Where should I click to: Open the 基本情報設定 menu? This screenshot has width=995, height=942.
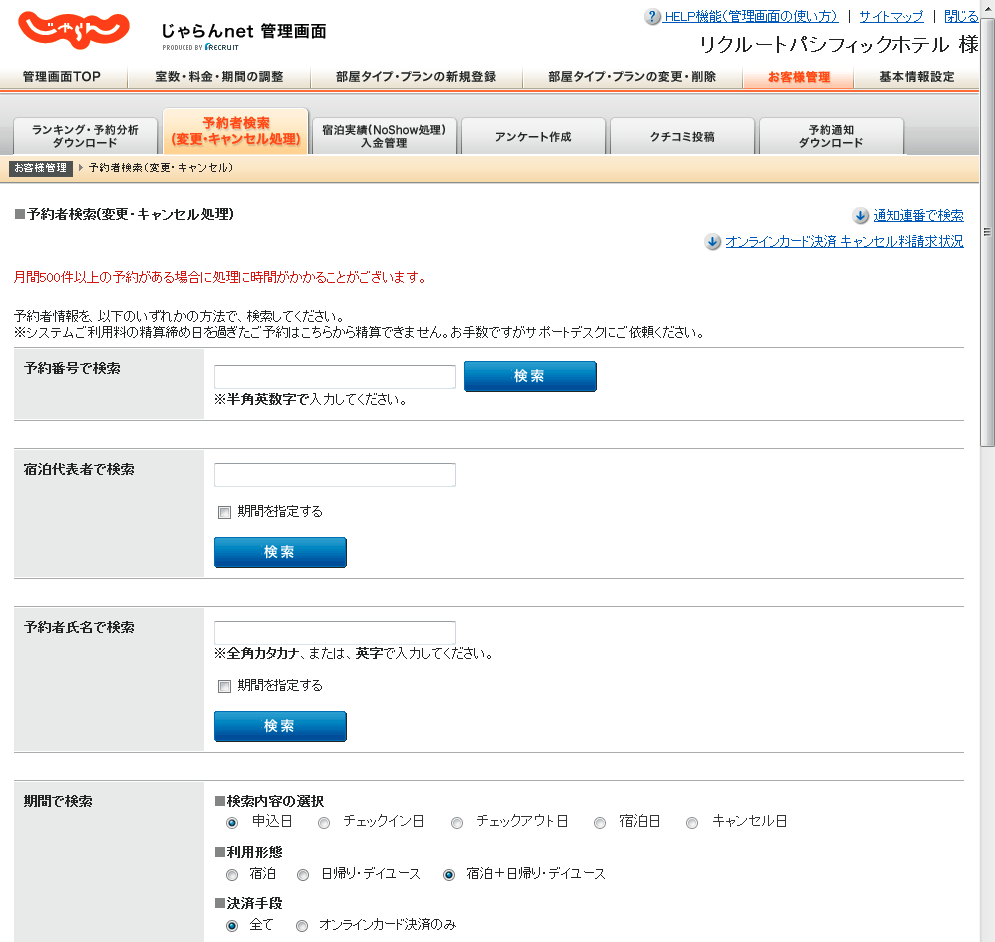pyautogui.click(x=916, y=77)
